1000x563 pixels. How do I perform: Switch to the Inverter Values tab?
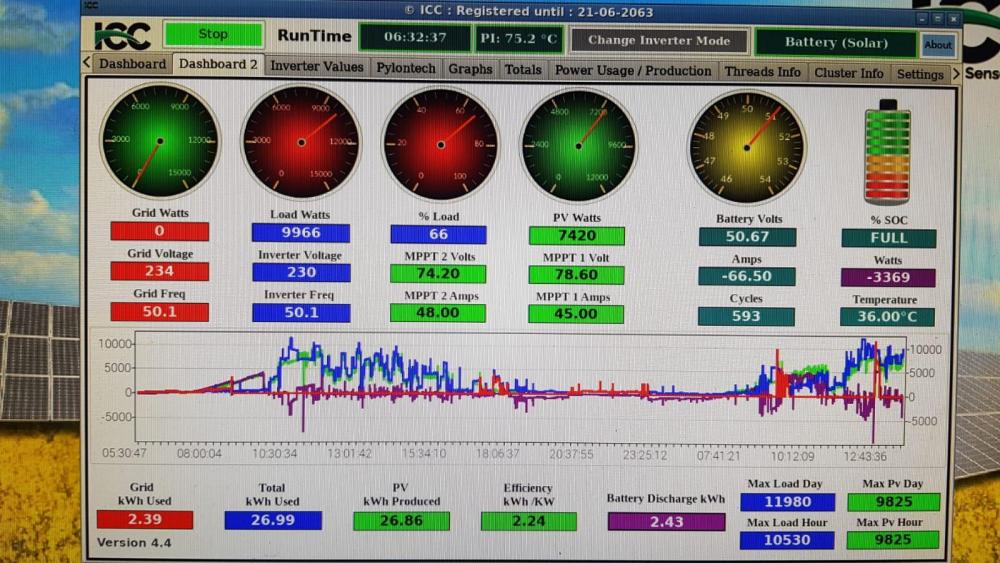click(x=316, y=66)
